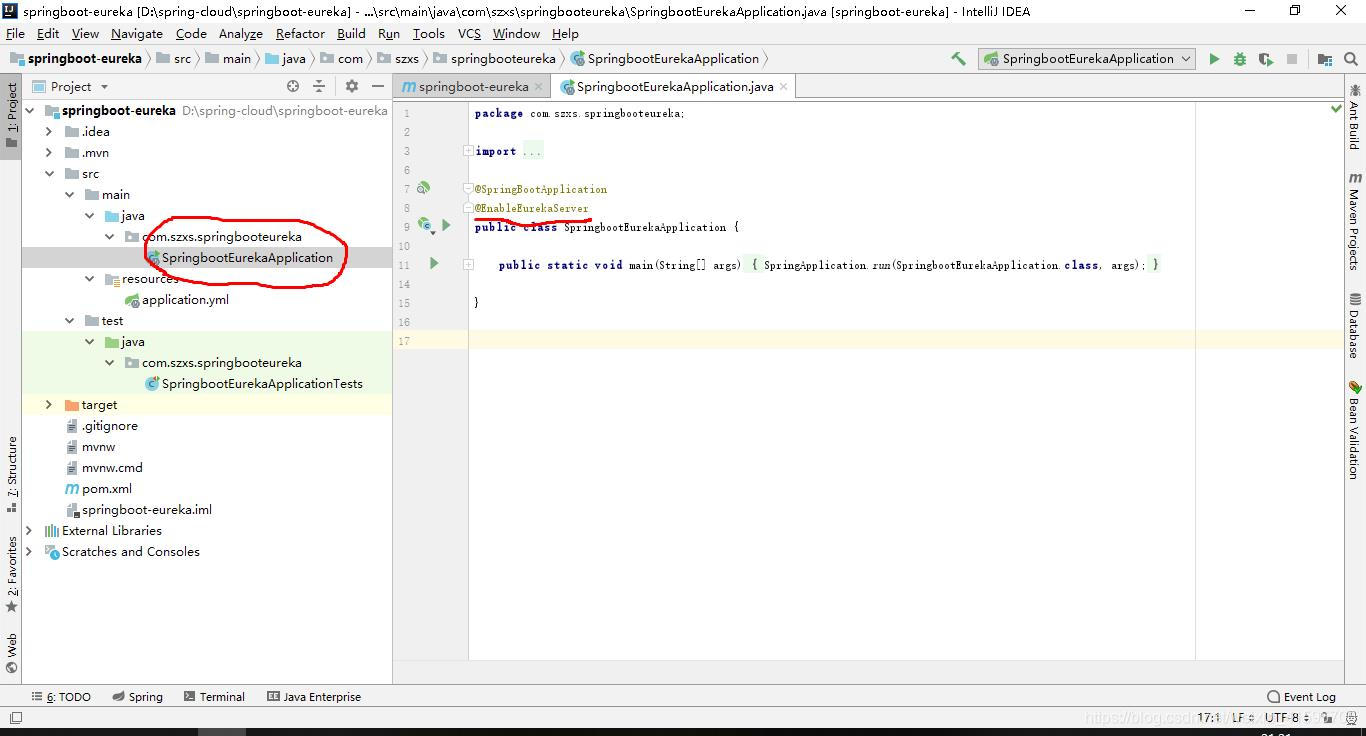
Task: Click the springbooteureka breadcrumb folder
Action: pyautogui.click(x=494, y=59)
